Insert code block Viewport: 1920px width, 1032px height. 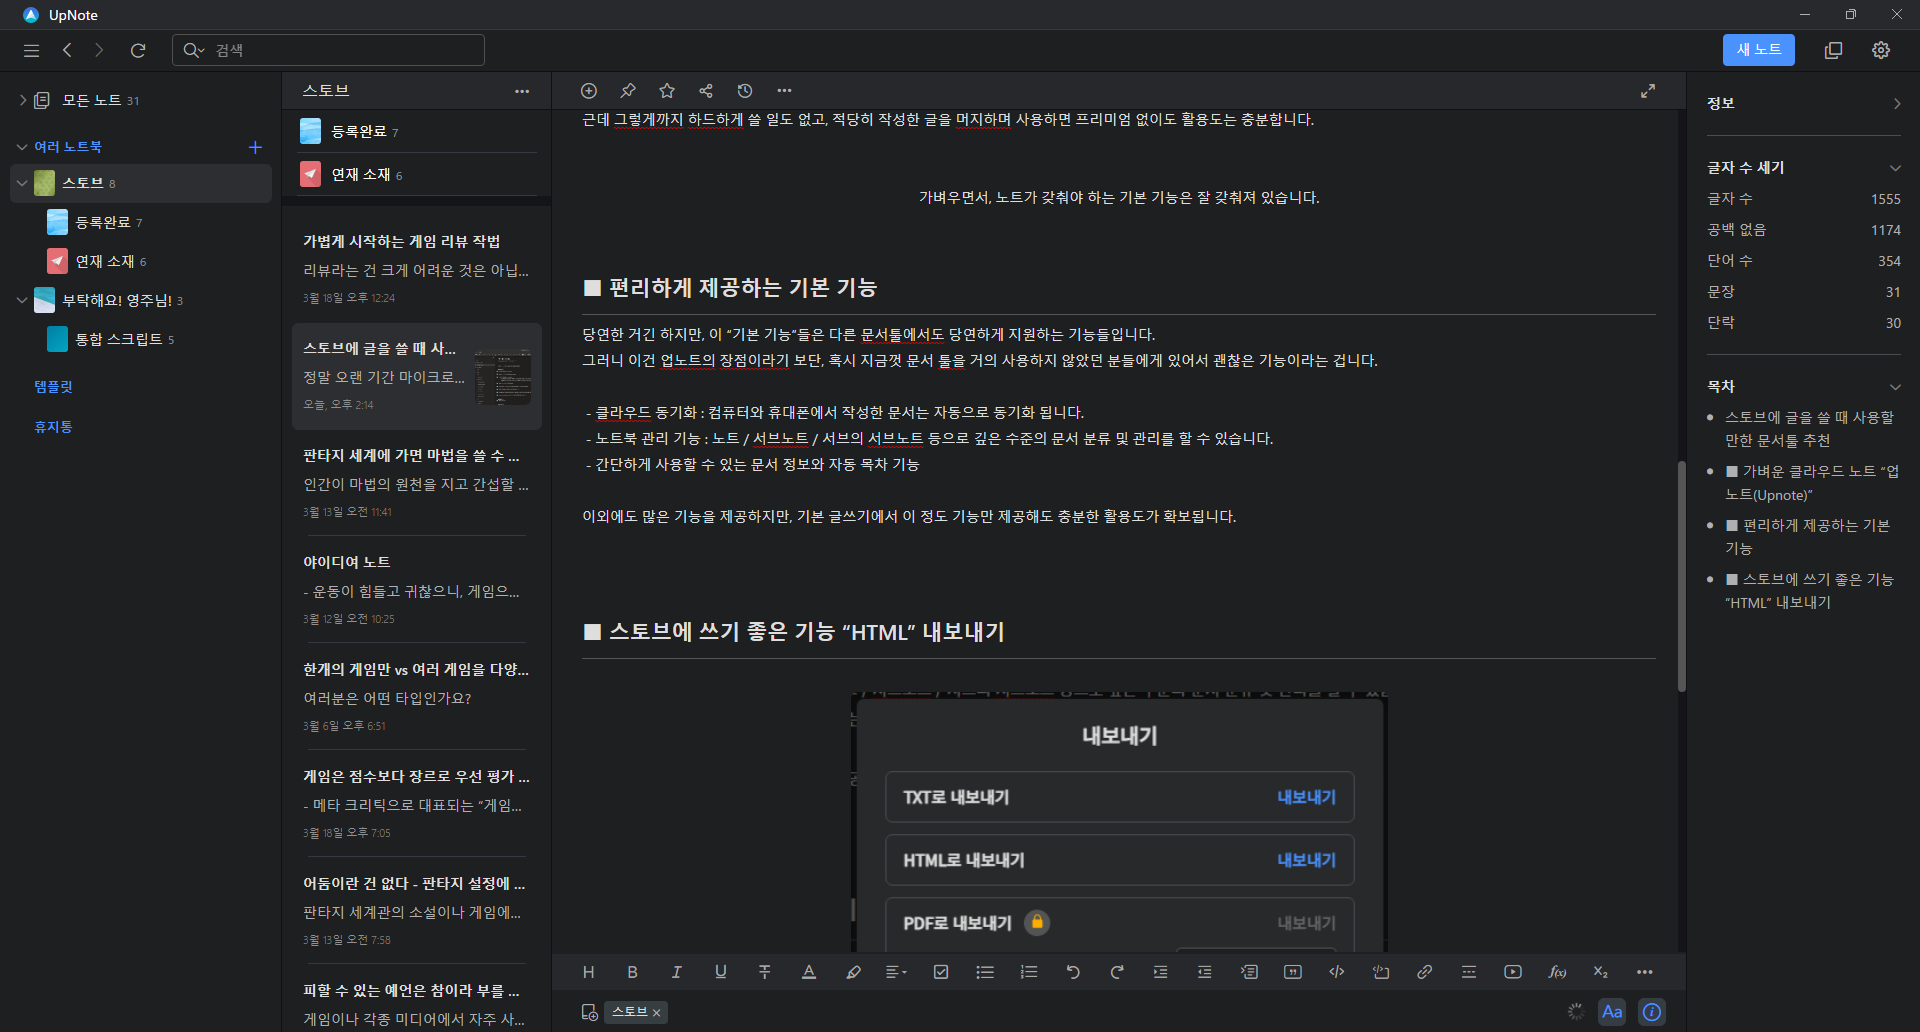[x=1381, y=972]
